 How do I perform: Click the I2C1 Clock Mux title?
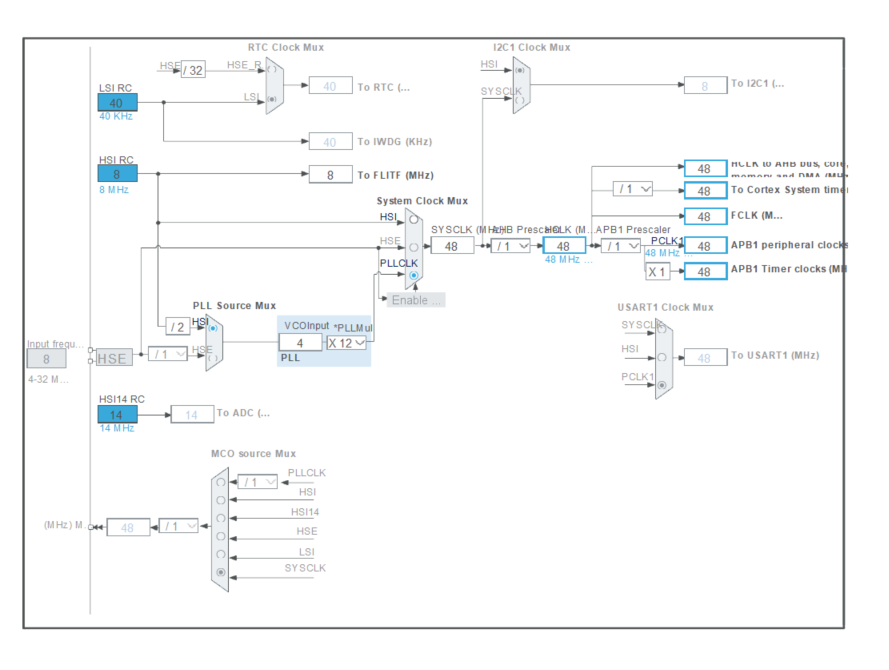click(532, 47)
